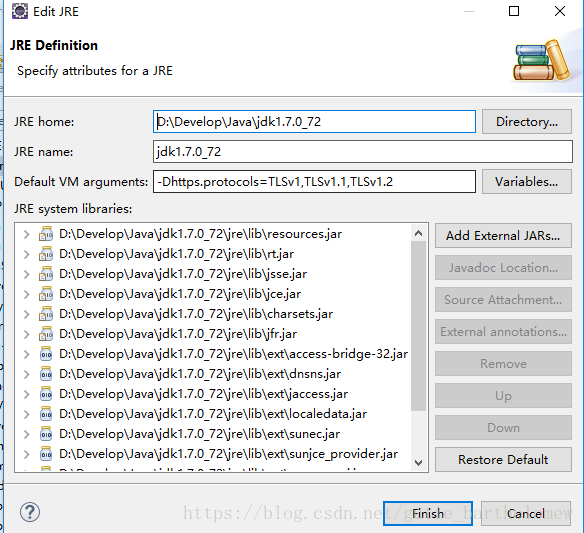Select the row ending in lib\rt.jar
584x533 pixels.
(177, 254)
